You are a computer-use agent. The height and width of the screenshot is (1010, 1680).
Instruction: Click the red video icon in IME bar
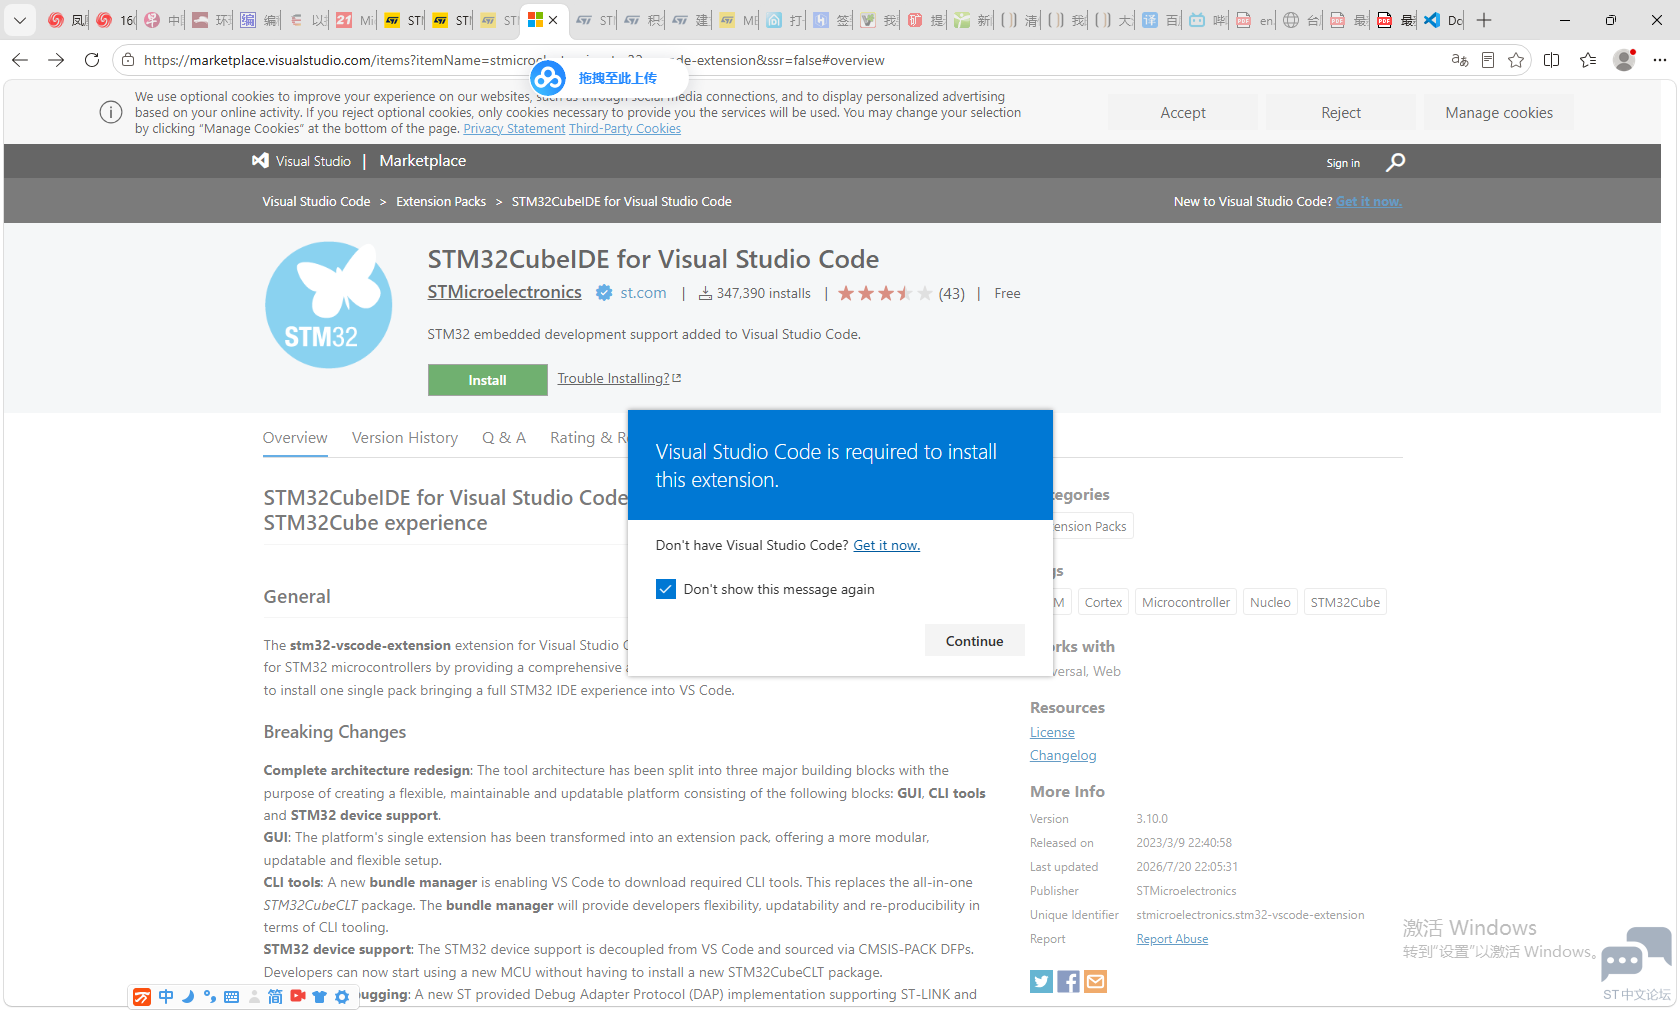coord(298,997)
